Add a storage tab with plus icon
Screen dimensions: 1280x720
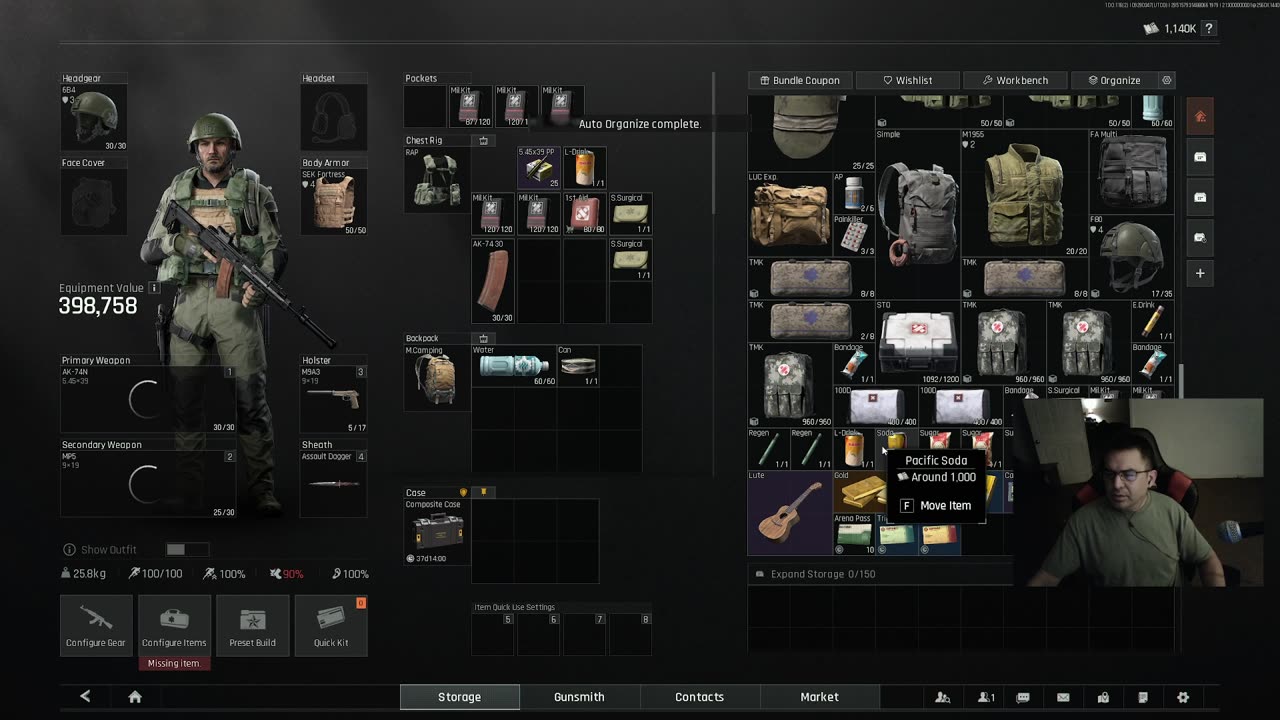pos(1201,273)
